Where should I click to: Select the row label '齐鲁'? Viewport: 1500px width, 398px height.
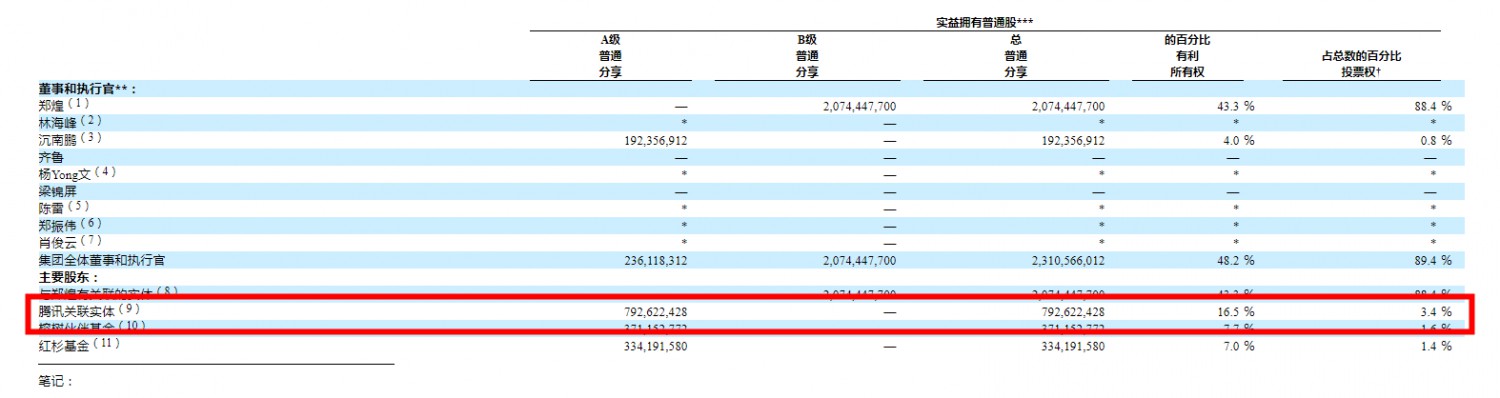pyautogui.click(x=50, y=156)
